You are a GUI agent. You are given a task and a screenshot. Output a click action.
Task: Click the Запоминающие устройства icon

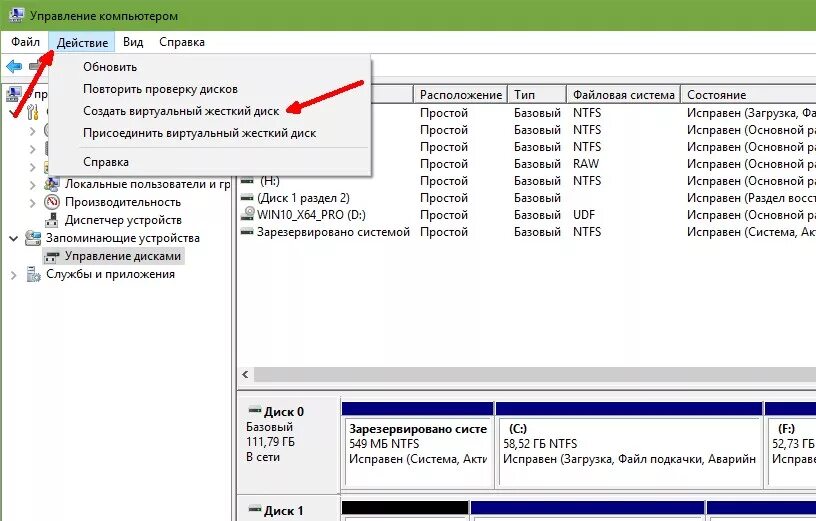[x=33, y=238]
